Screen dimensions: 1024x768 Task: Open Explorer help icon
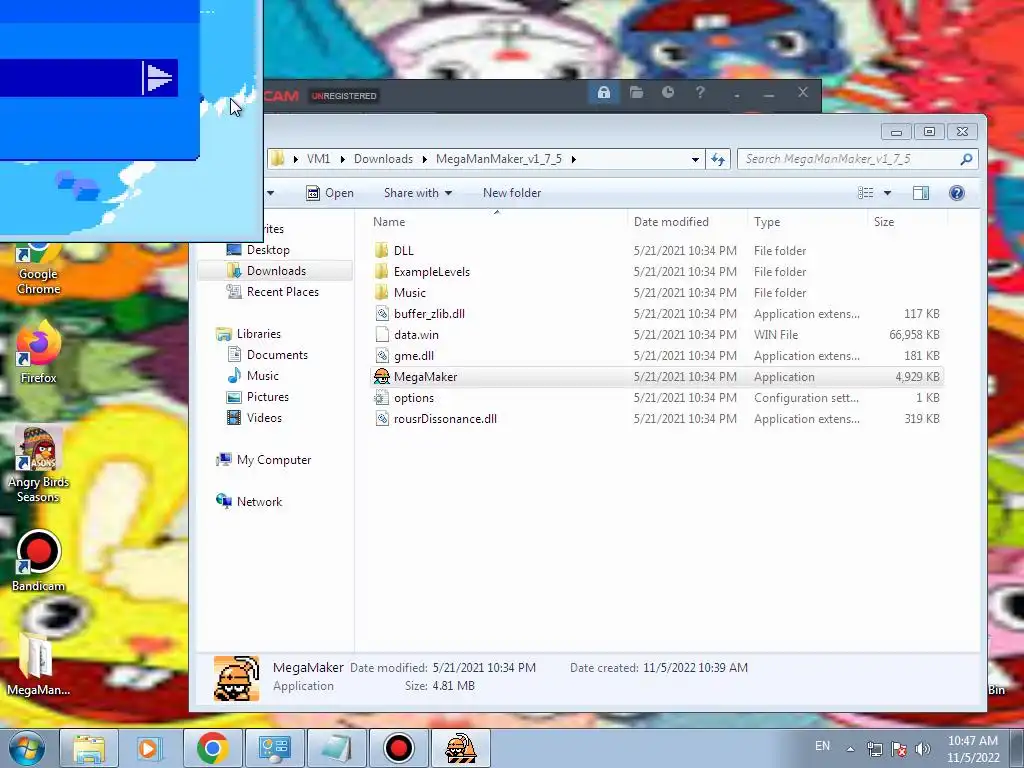pos(957,193)
